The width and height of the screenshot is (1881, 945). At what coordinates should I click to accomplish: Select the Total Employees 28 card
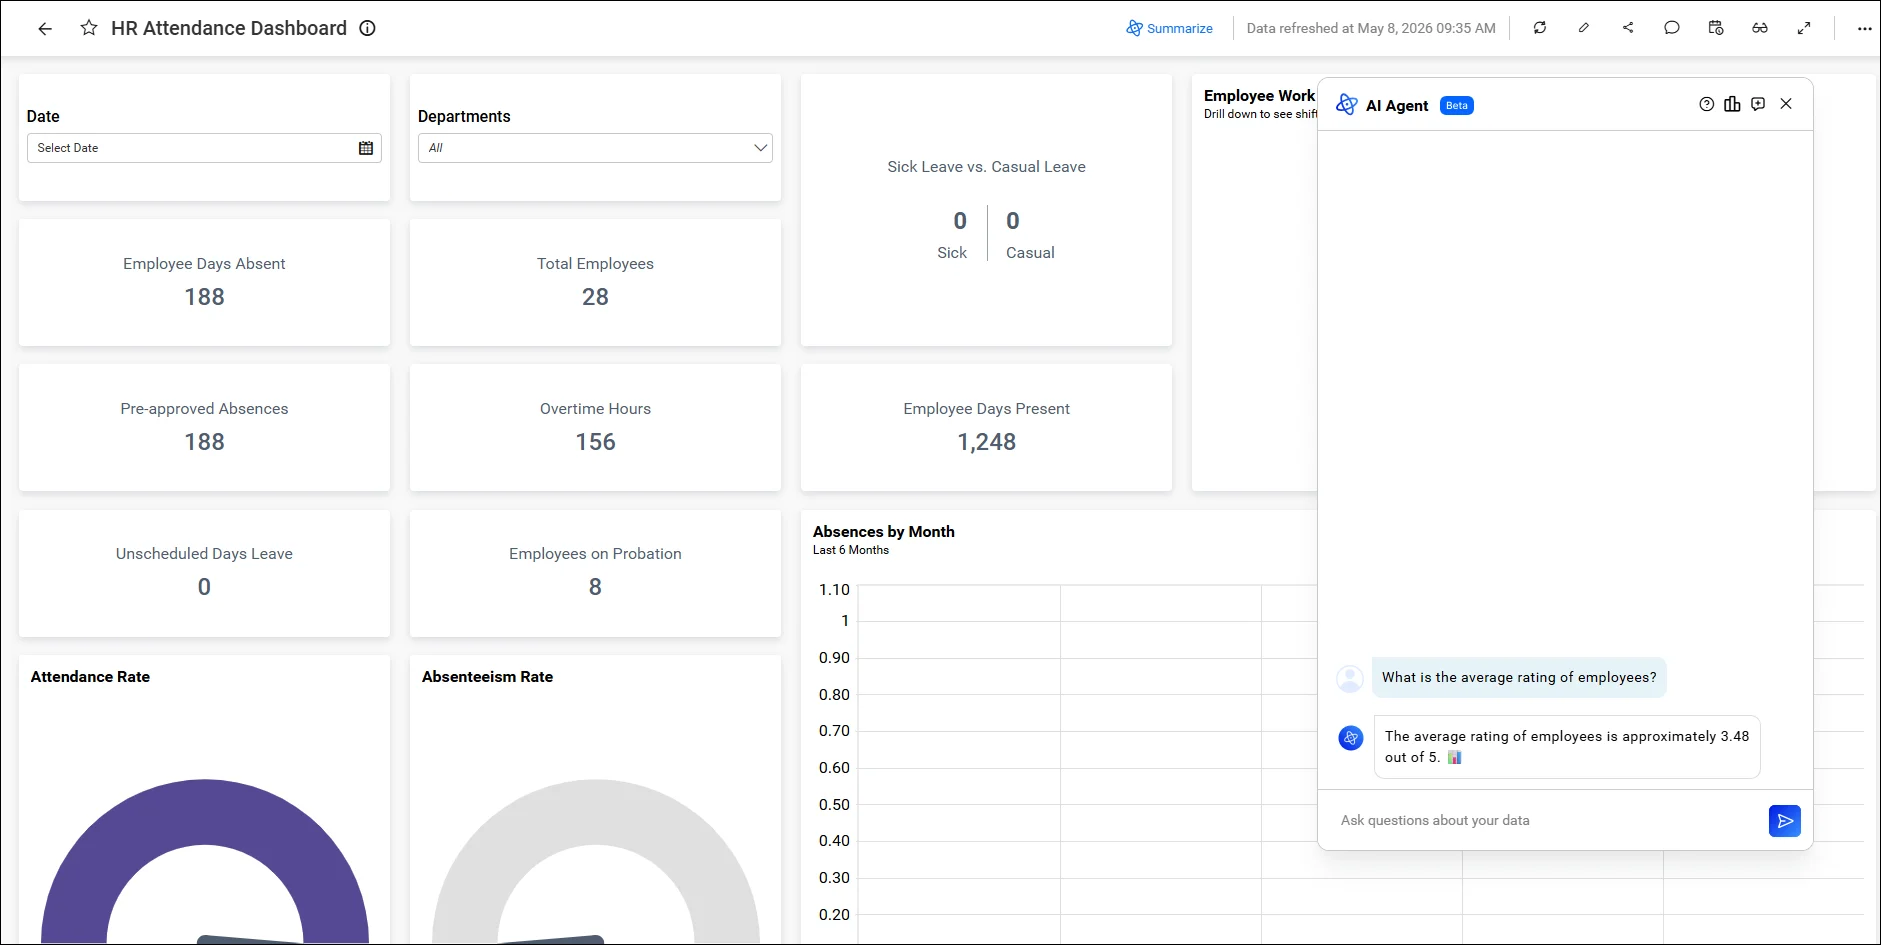tap(595, 283)
